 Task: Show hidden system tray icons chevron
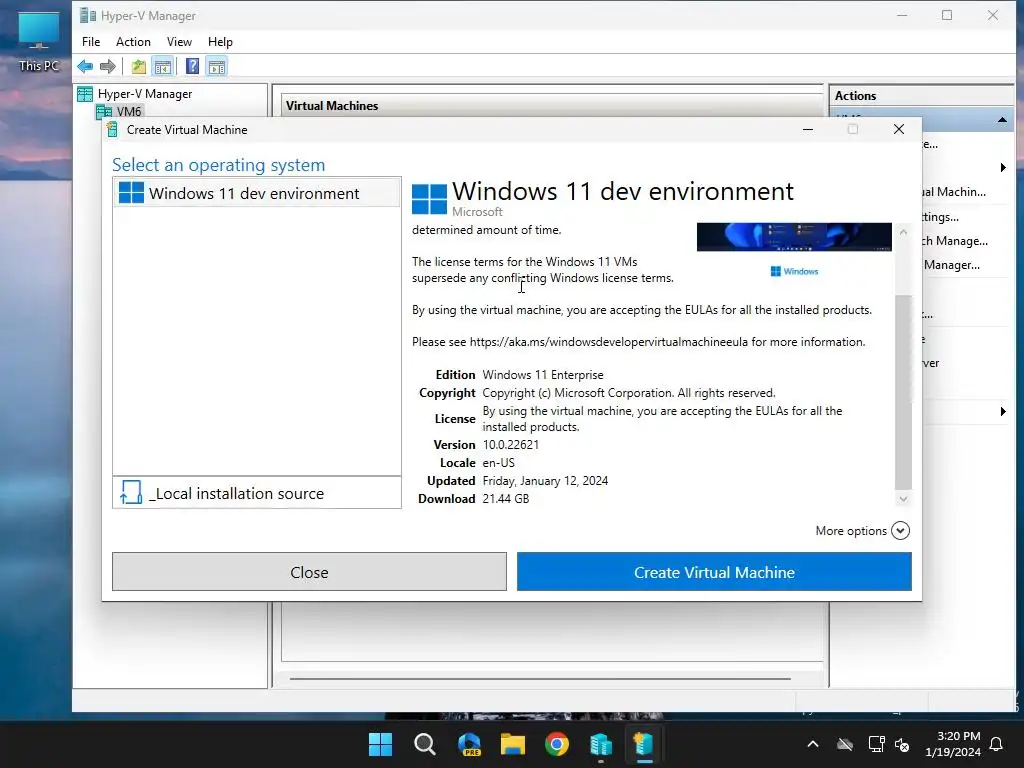tap(812, 744)
